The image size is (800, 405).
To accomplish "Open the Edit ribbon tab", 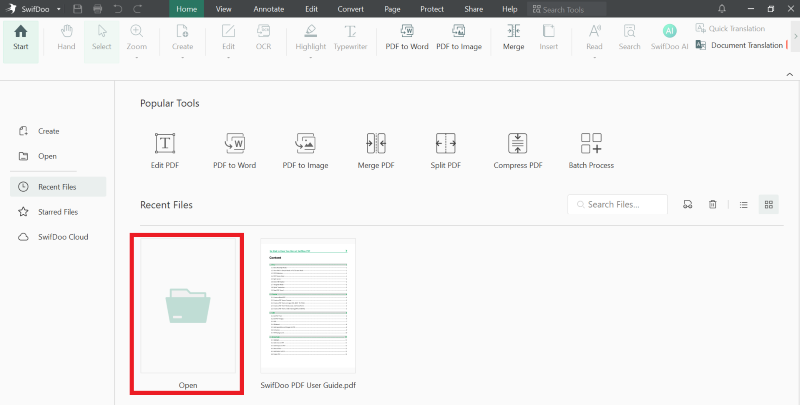I will click(311, 9).
